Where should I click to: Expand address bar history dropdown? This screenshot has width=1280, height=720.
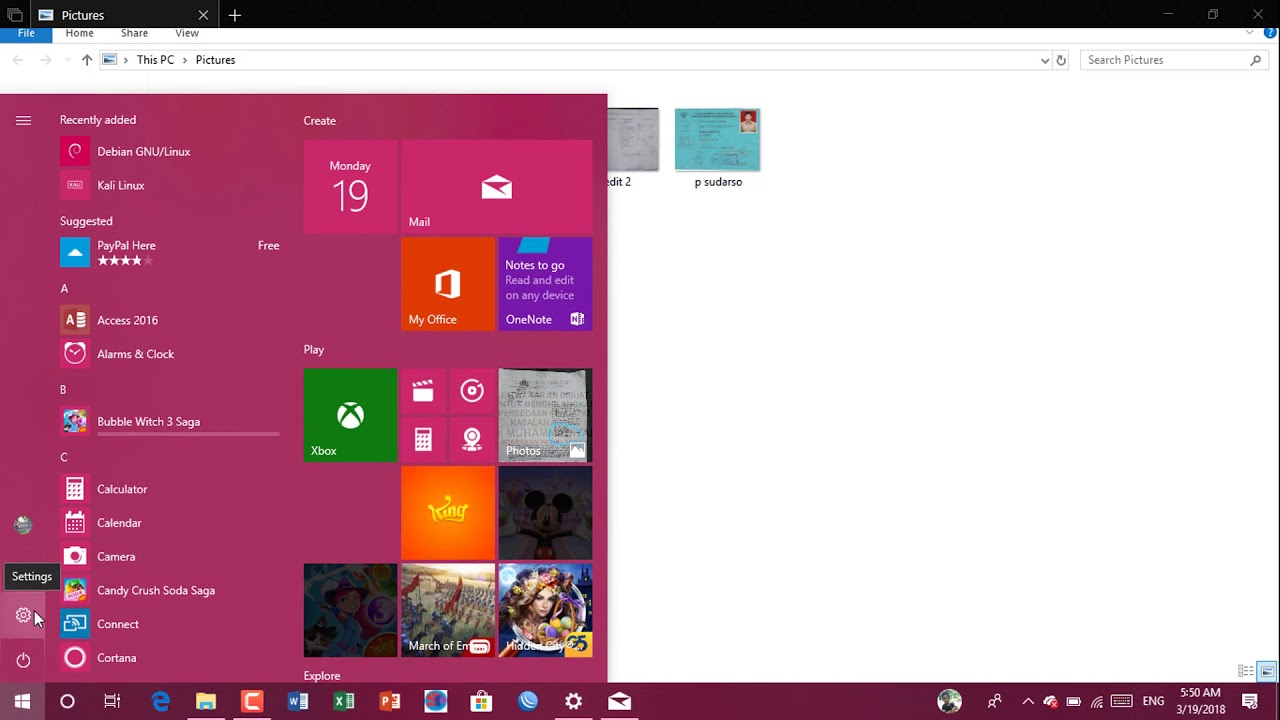1045,60
